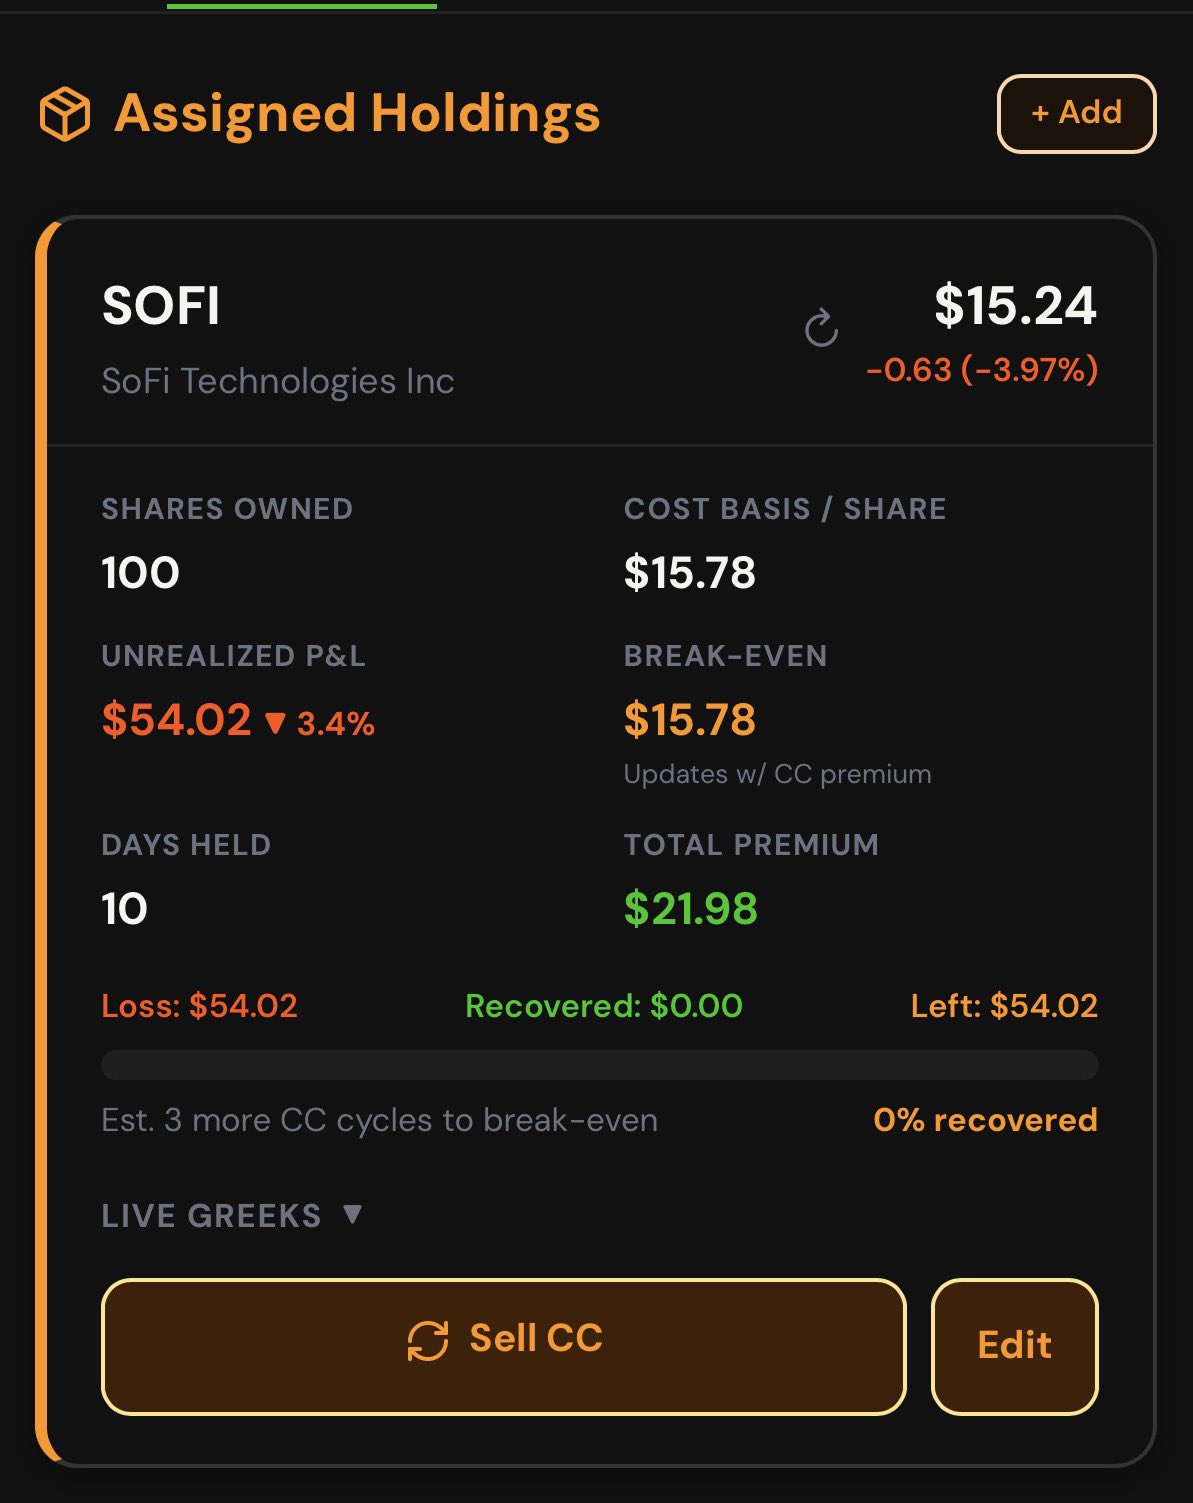This screenshot has width=1193, height=1503.
Task: Click the SOFI ticker symbol
Action: [x=161, y=306]
